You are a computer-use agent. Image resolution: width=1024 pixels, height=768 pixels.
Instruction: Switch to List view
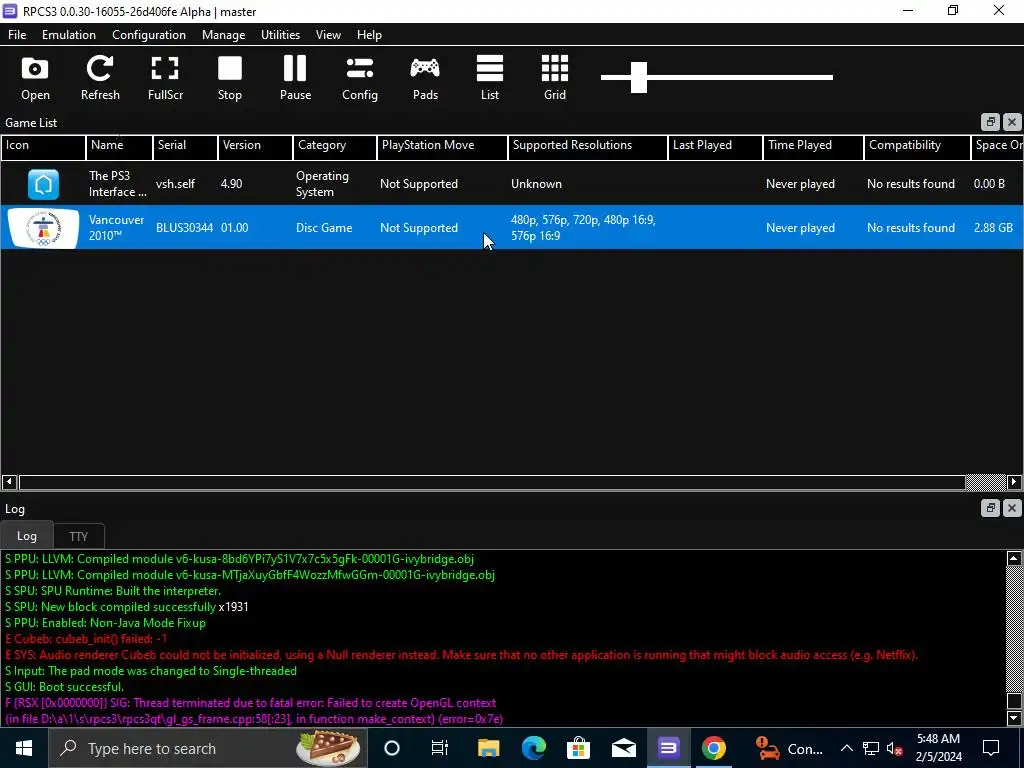click(x=490, y=78)
